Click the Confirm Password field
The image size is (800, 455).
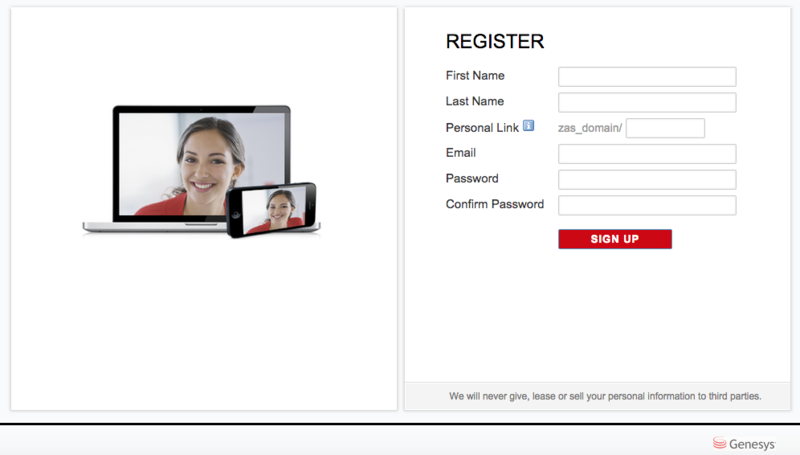point(647,205)
